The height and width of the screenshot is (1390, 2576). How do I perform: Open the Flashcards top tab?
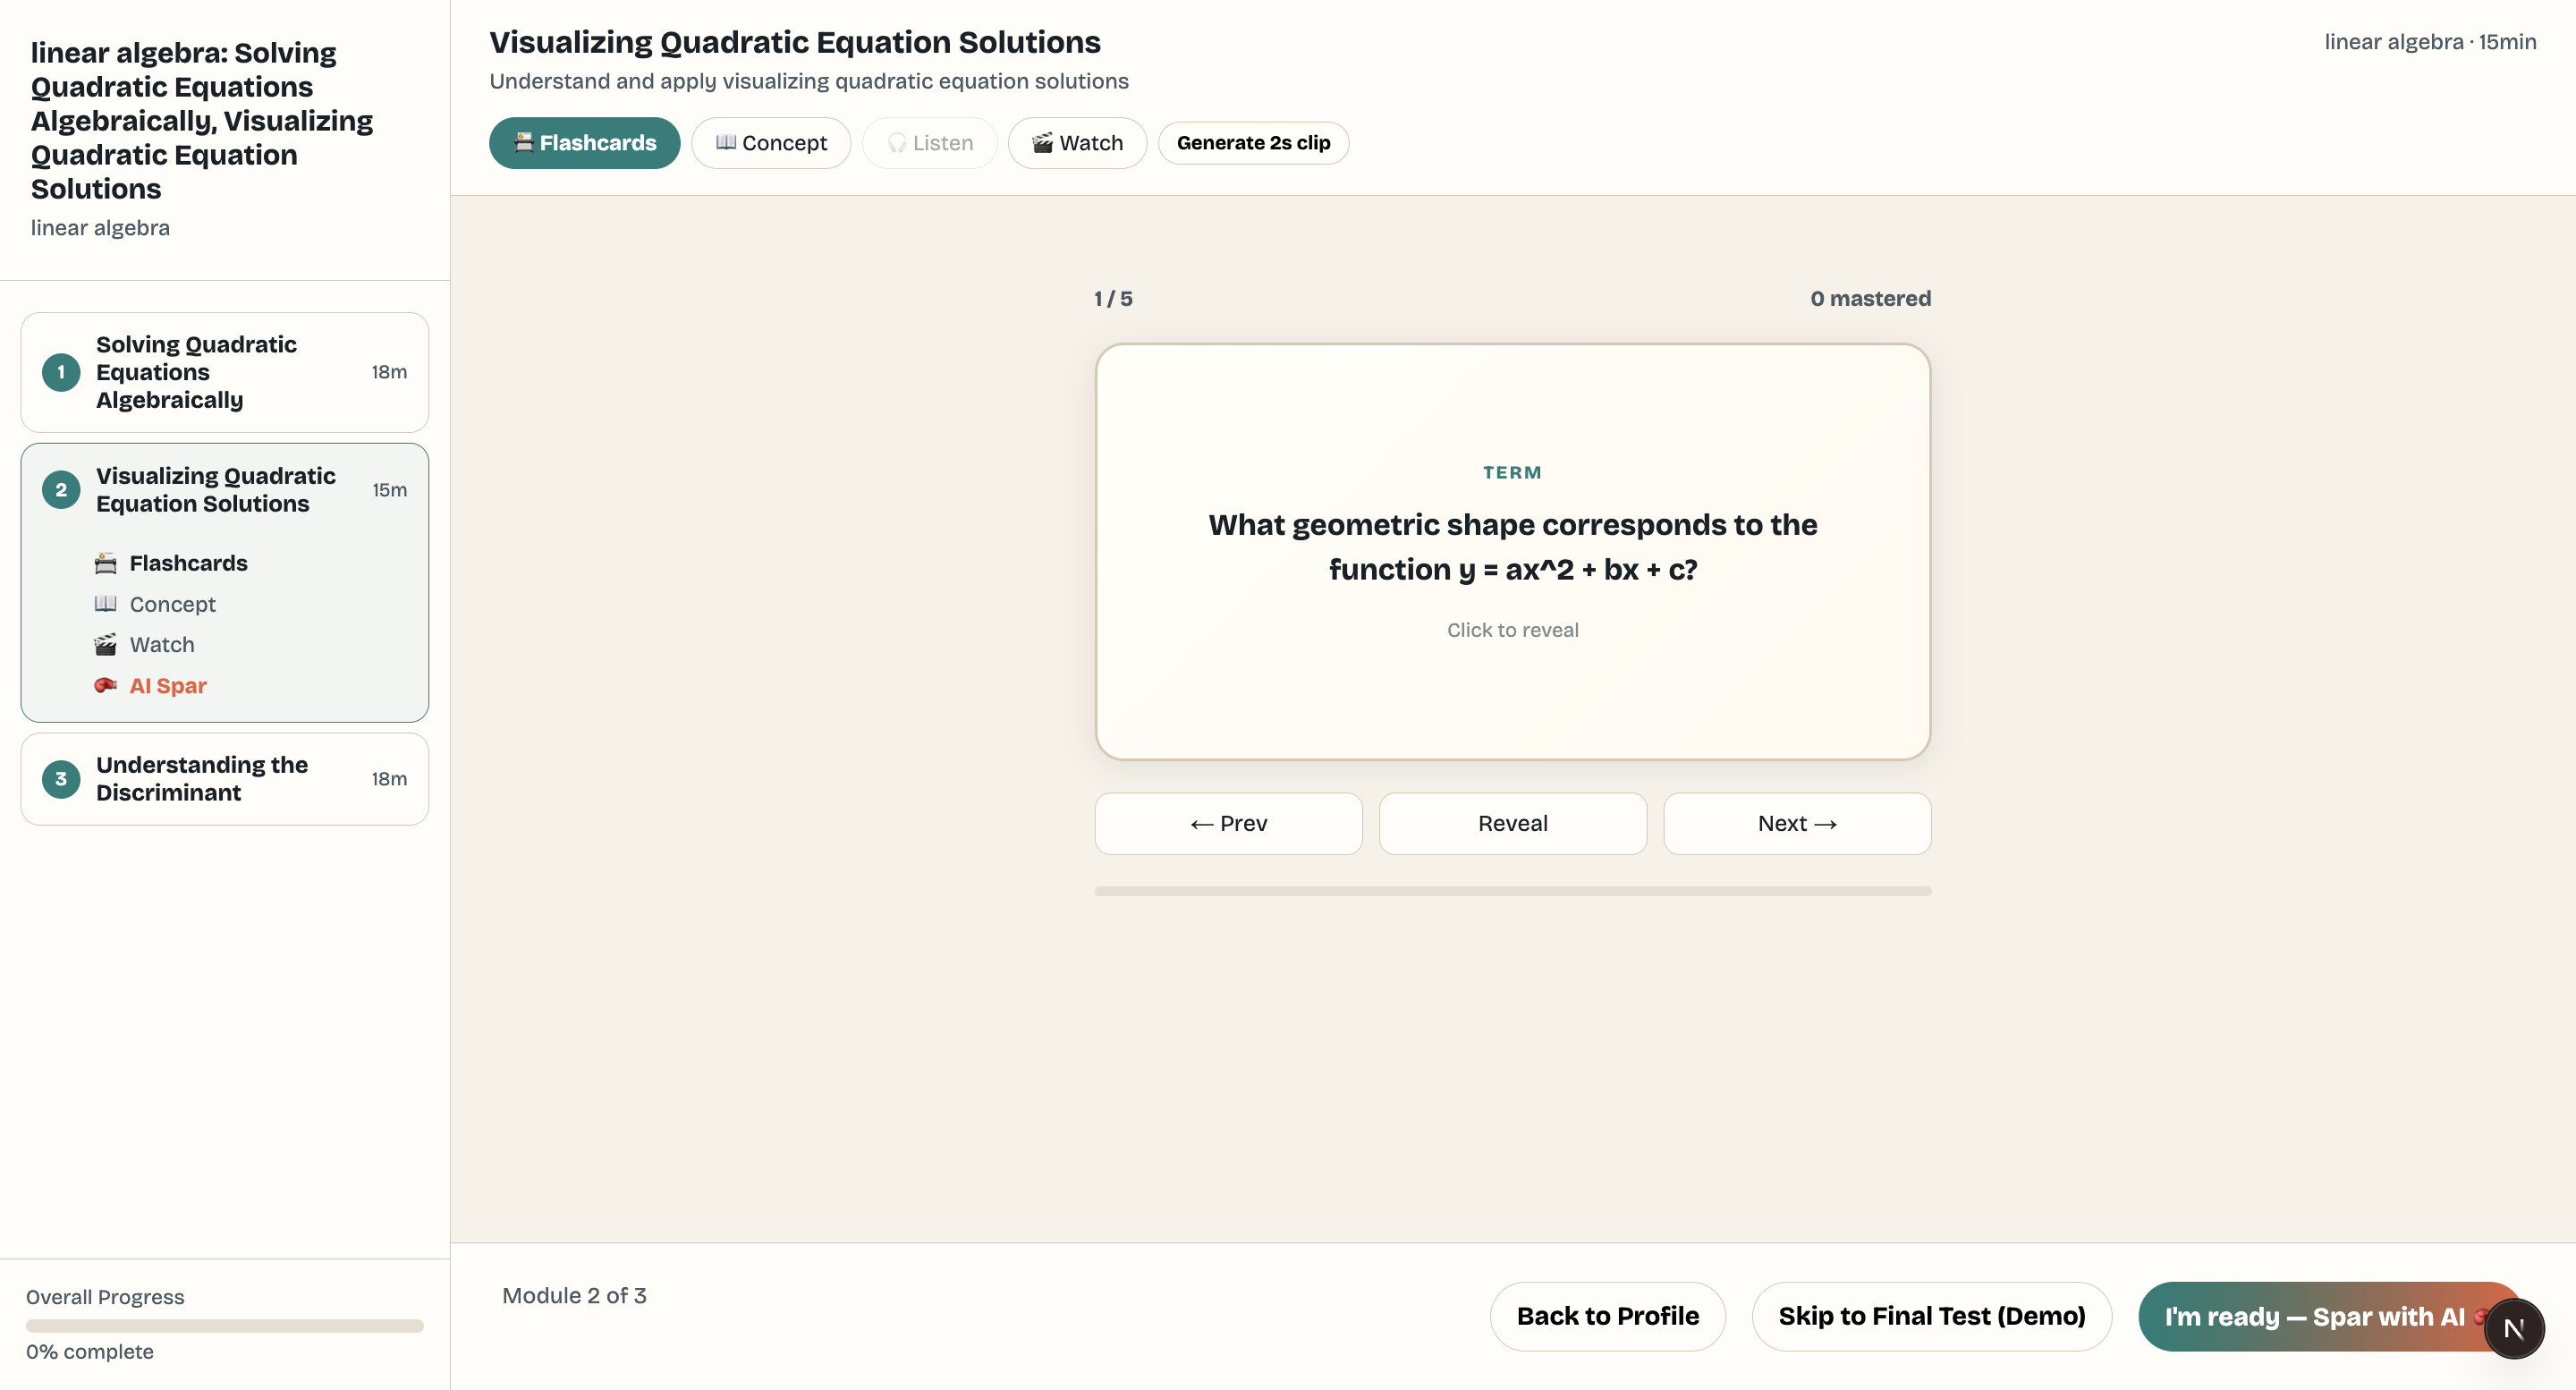(585, 143)
